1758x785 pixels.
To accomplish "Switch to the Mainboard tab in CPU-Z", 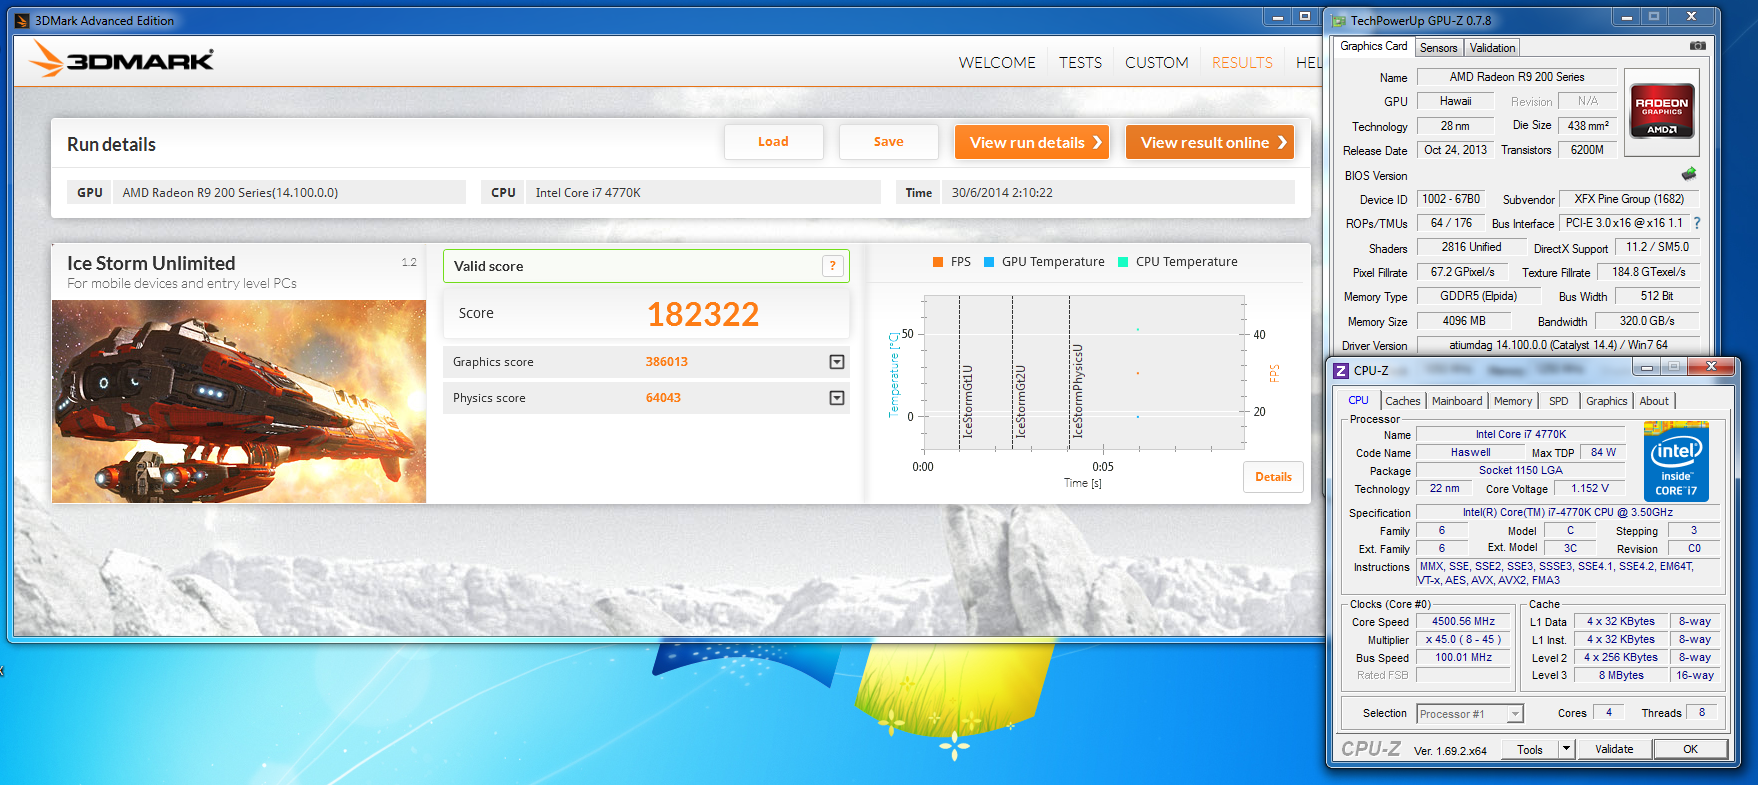I will 1457,401.
